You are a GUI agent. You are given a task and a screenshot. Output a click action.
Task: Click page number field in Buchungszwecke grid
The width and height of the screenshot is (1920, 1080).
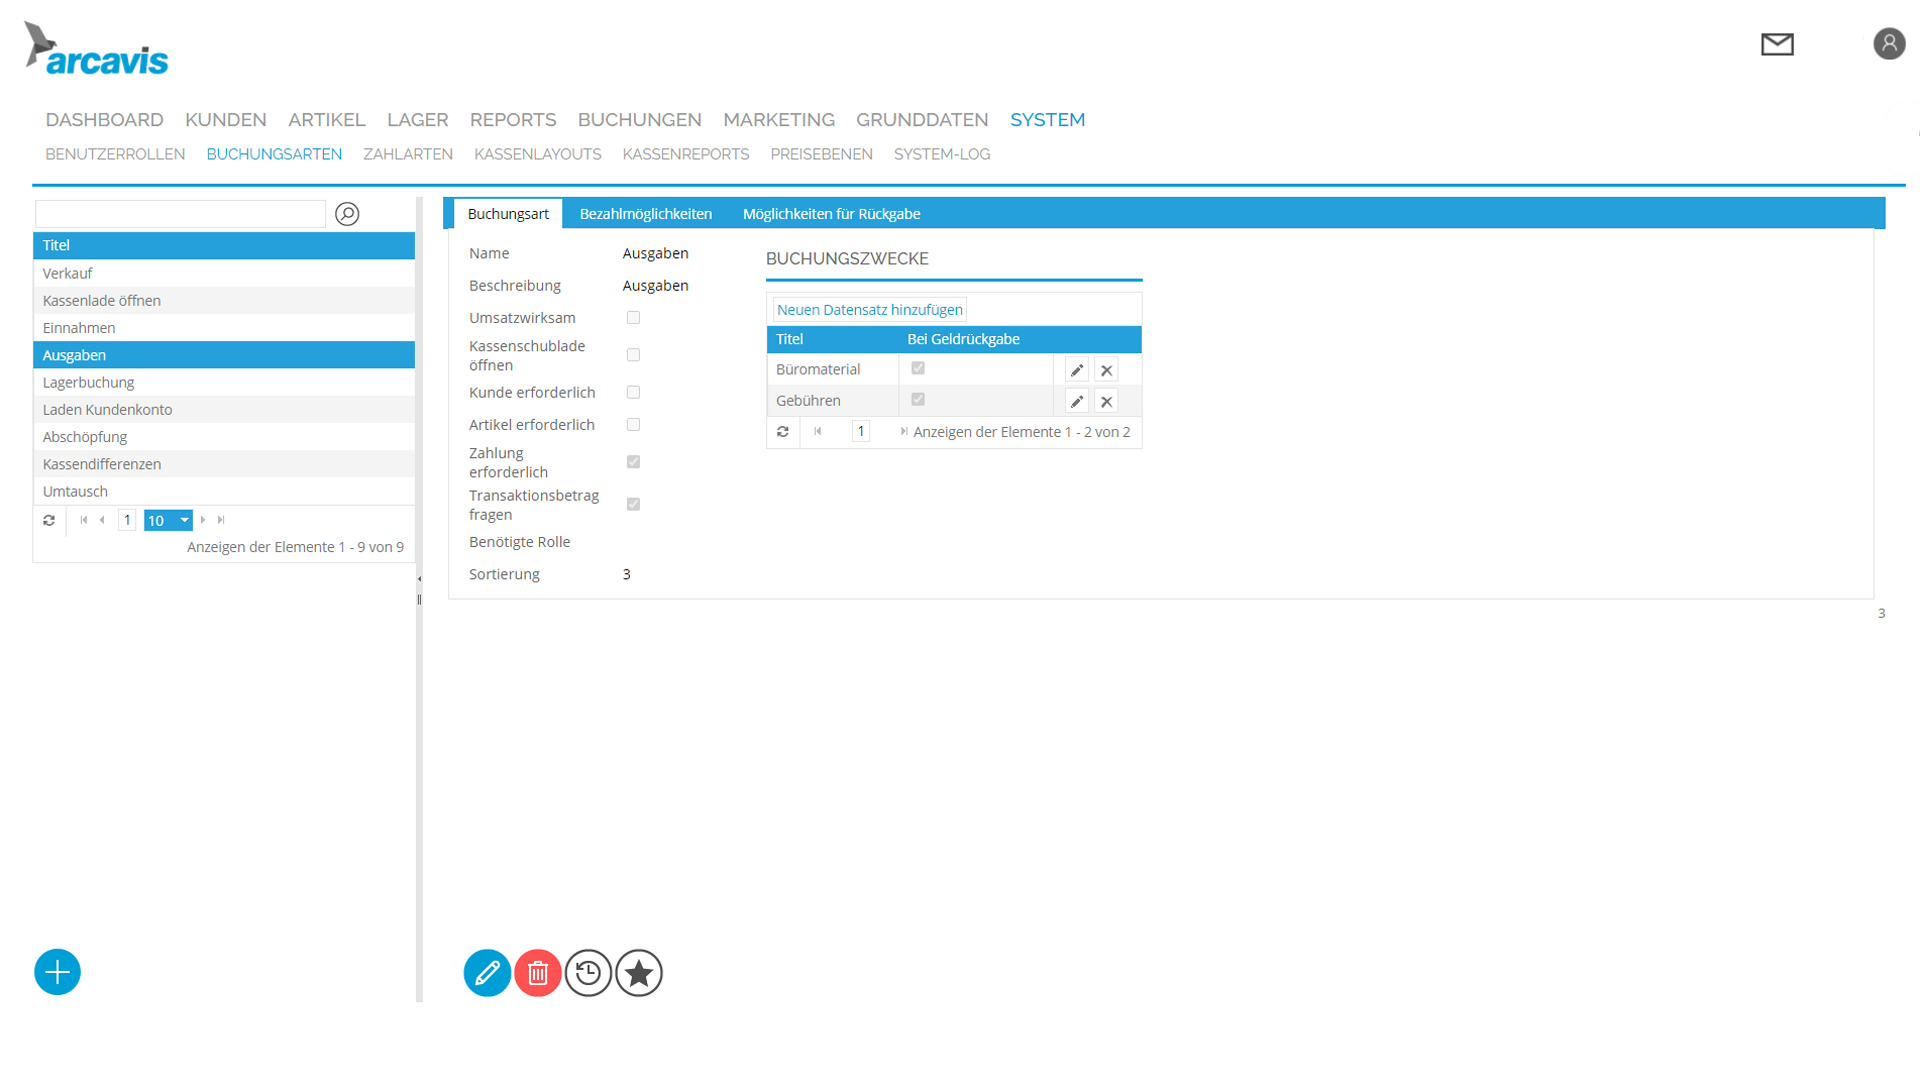coord(861,432)
